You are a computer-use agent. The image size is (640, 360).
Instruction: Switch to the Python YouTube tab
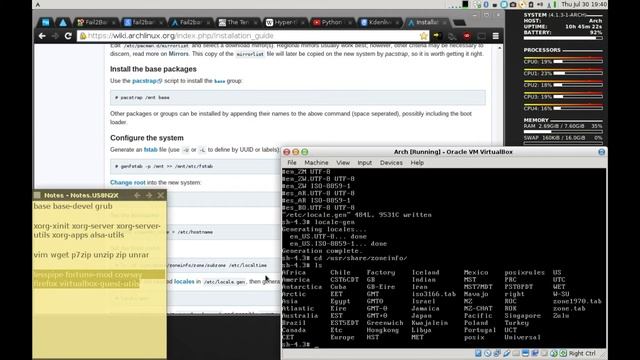pyautogui.click(x=332, y=22)
